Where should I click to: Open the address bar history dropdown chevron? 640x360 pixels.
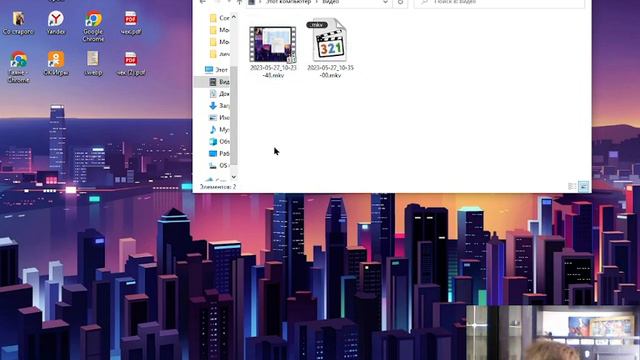pyautogui.click(x=385, y=2)
